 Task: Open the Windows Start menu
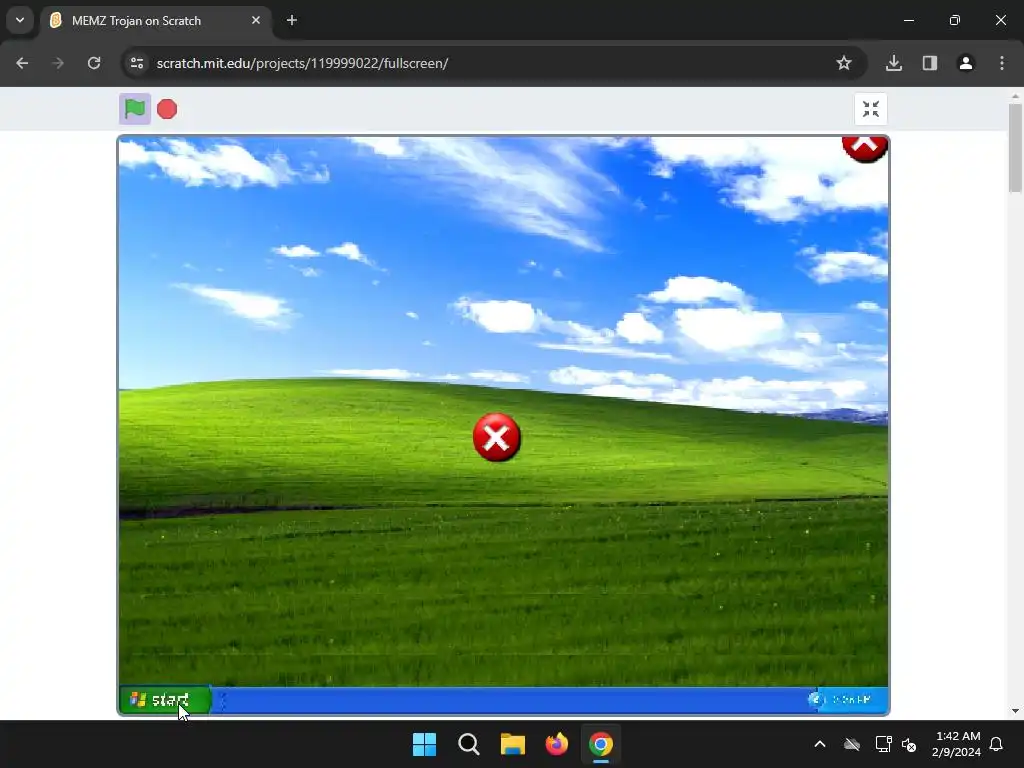tap(424, 744)
